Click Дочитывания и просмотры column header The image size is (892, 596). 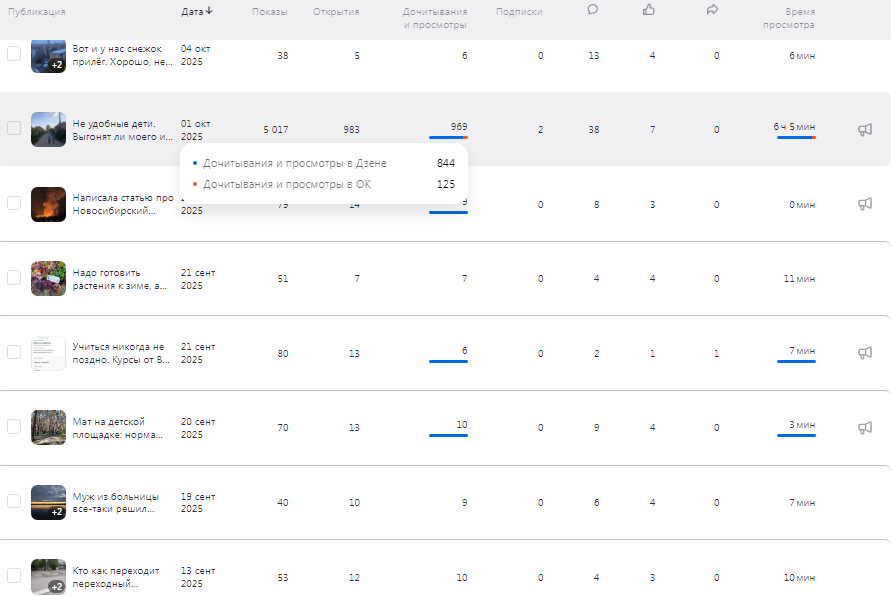pyautogui.click(x=435, y=18)
